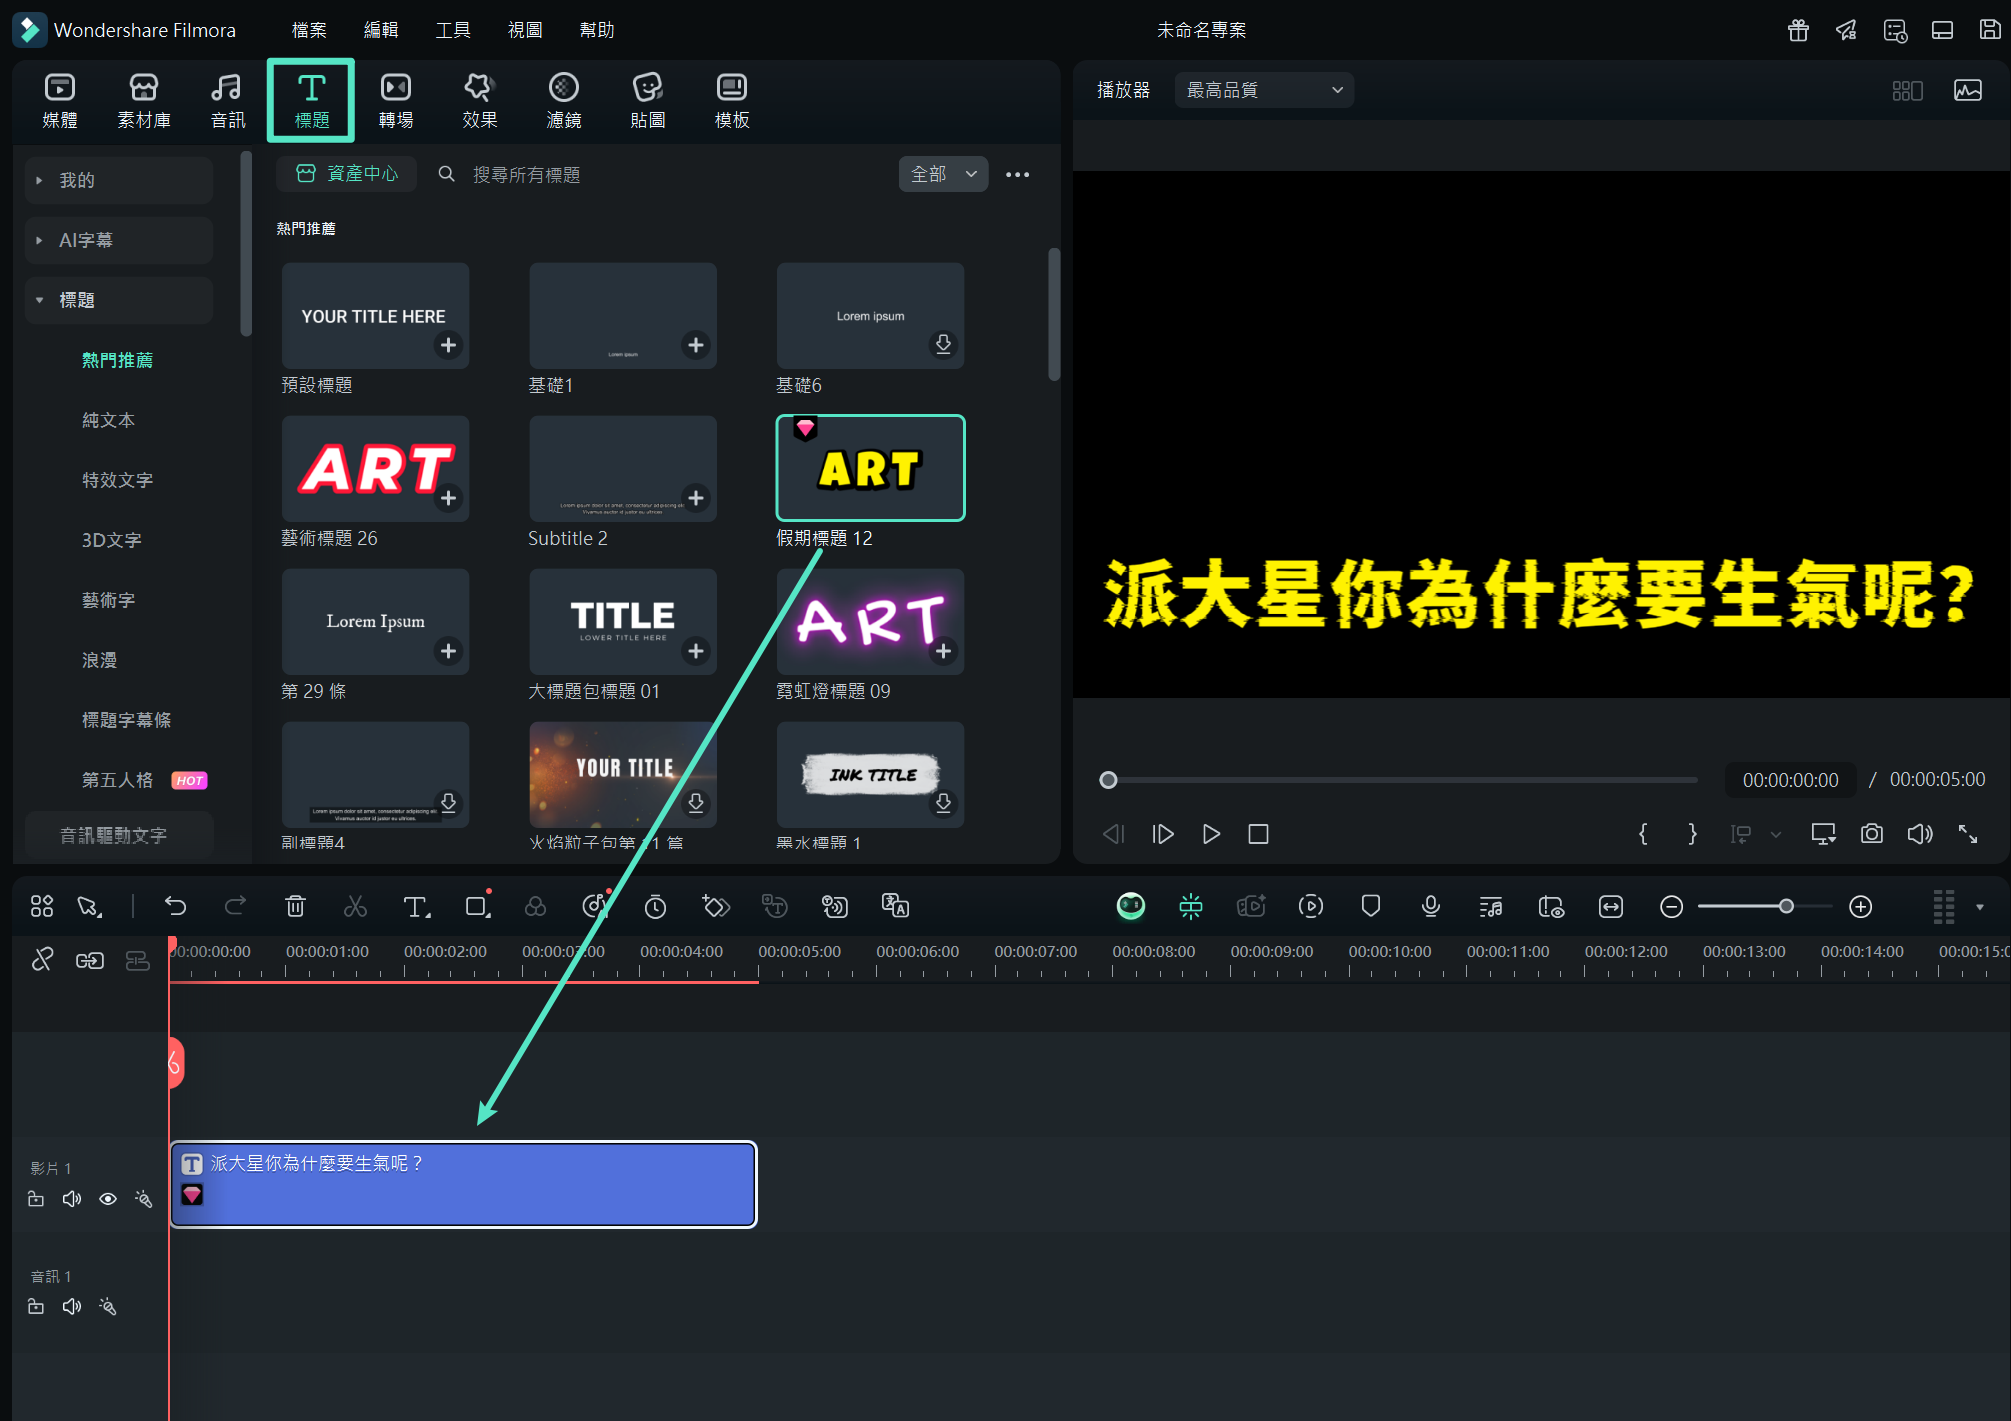This screenshot has width=2011, height=1421.
Task: Open the 效果 effects tab
Action: pos(479,100)
